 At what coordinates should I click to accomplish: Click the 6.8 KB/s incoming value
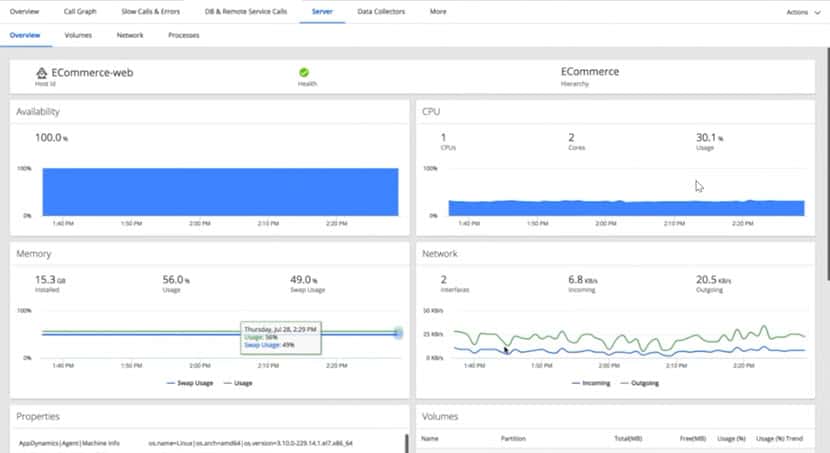click(583, 279)
